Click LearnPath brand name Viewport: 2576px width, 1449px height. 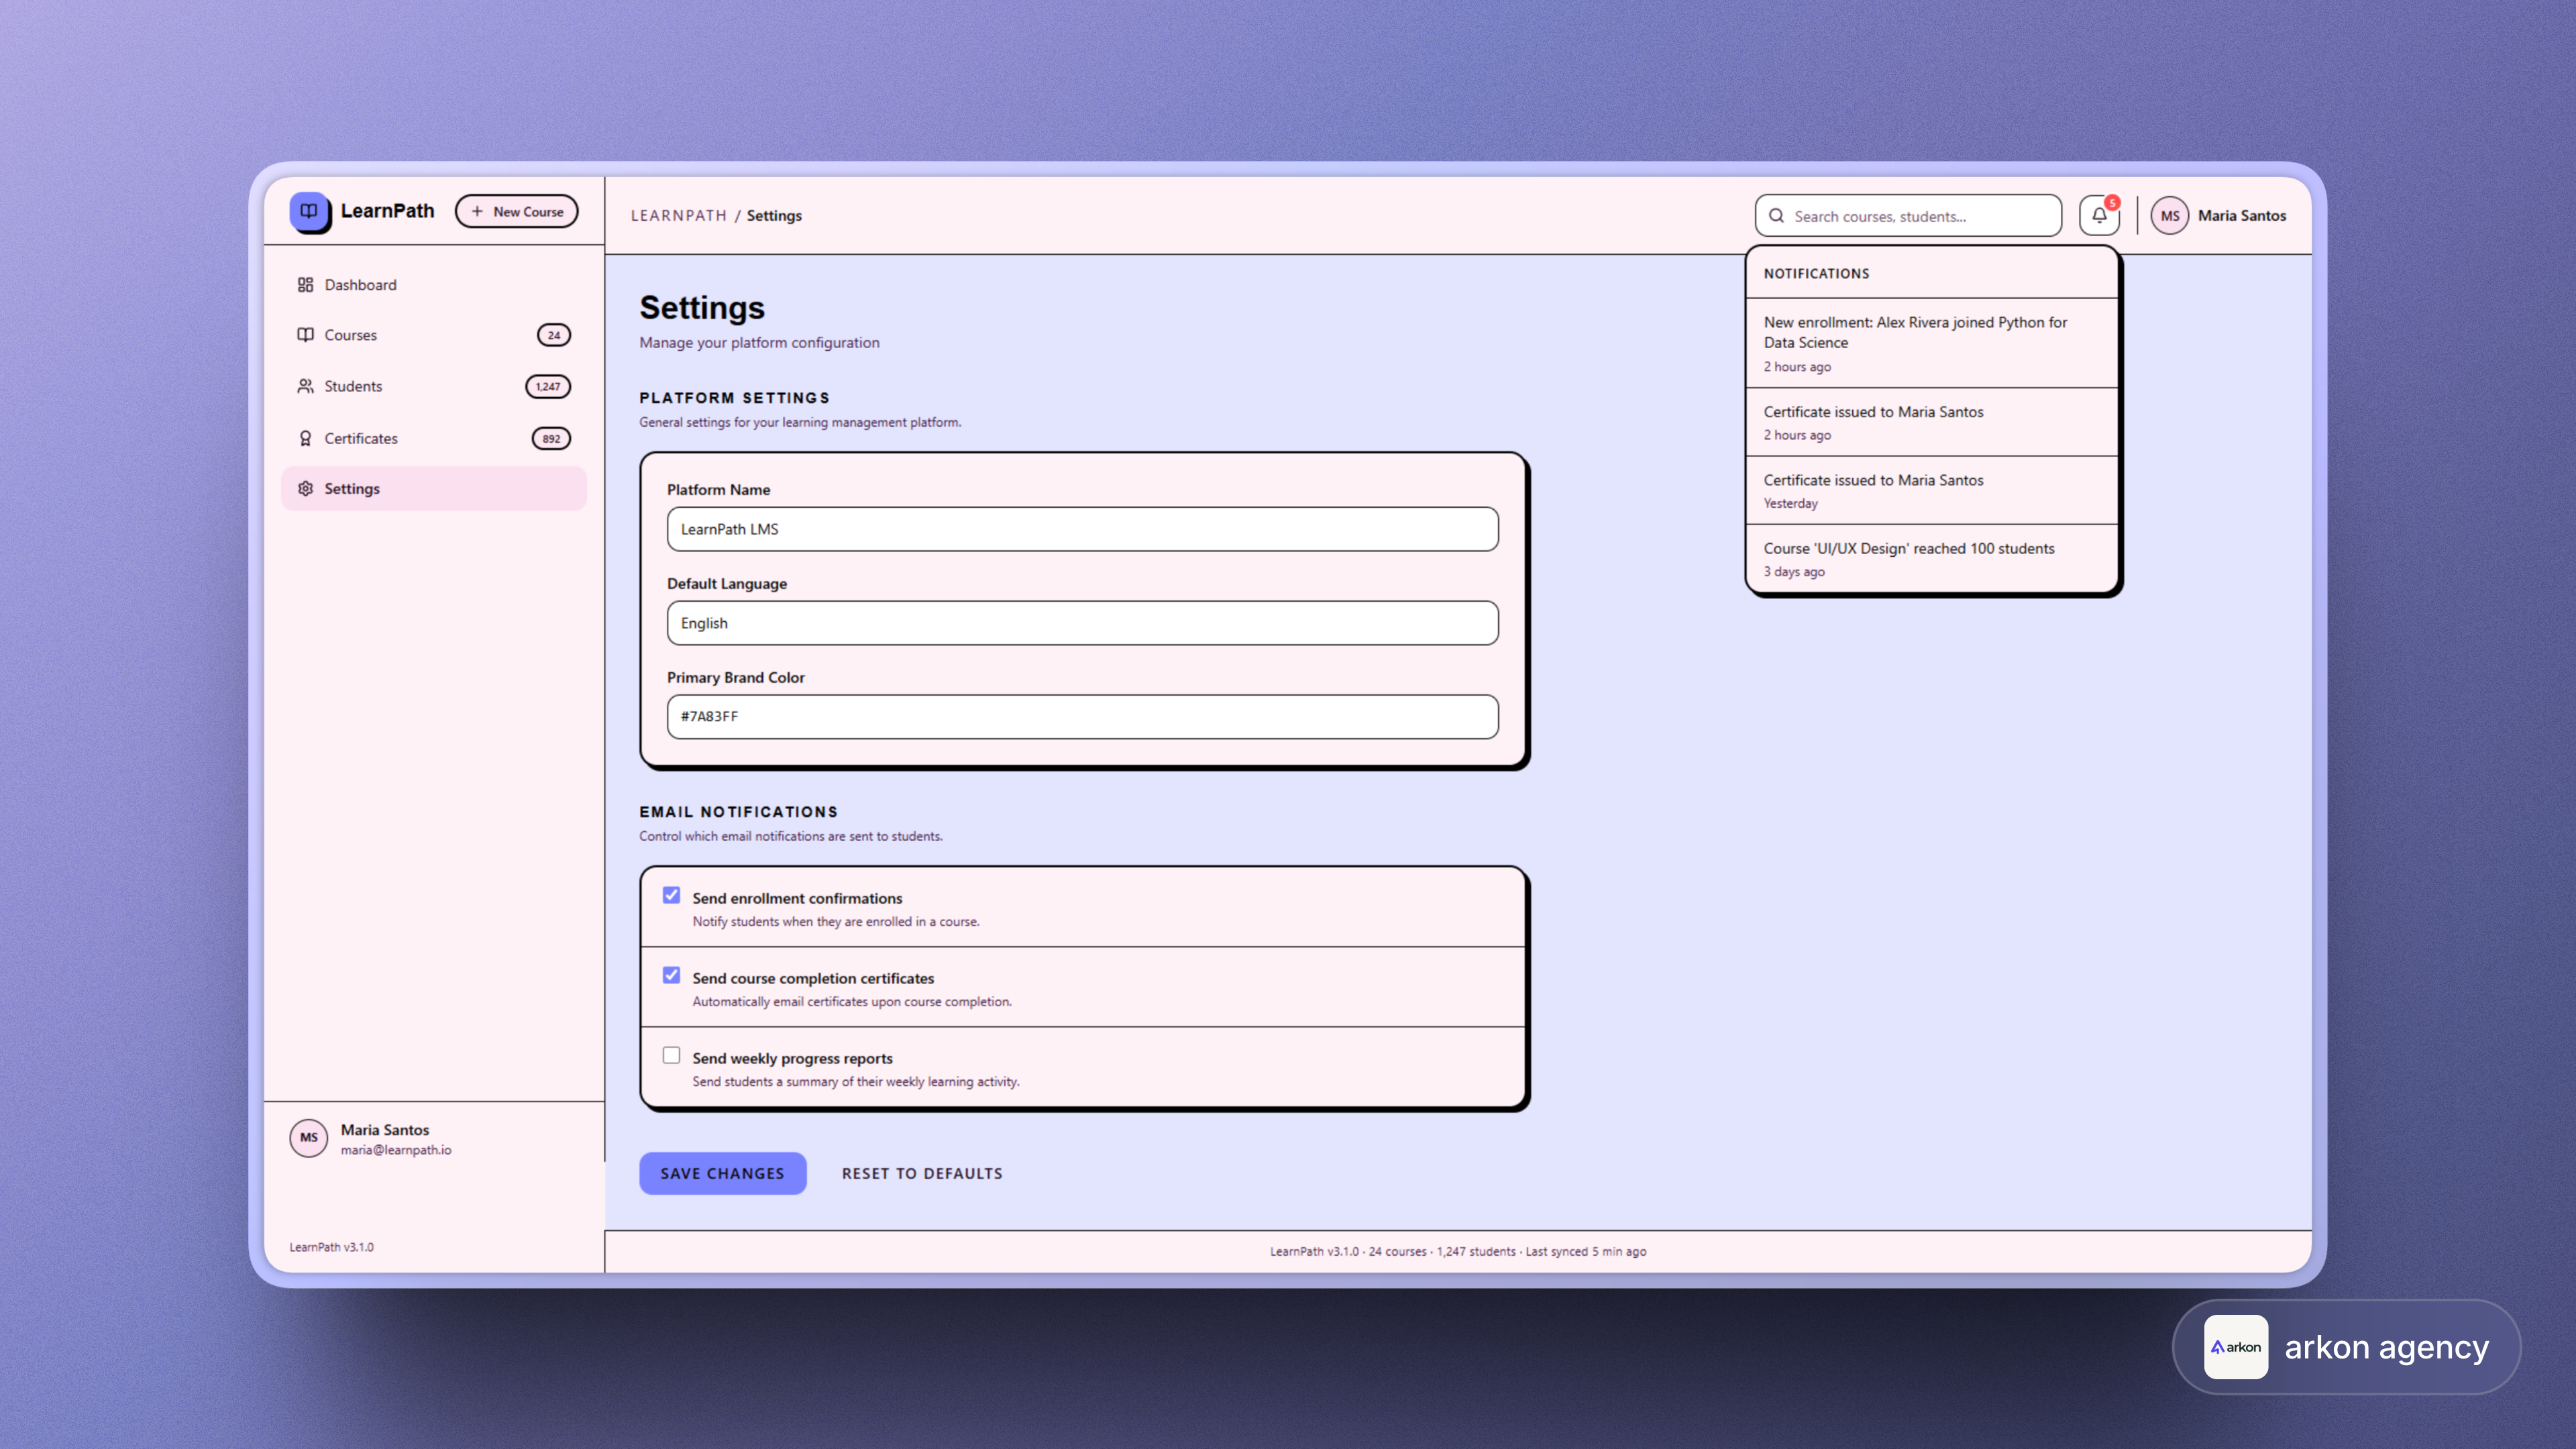[387, 211]
